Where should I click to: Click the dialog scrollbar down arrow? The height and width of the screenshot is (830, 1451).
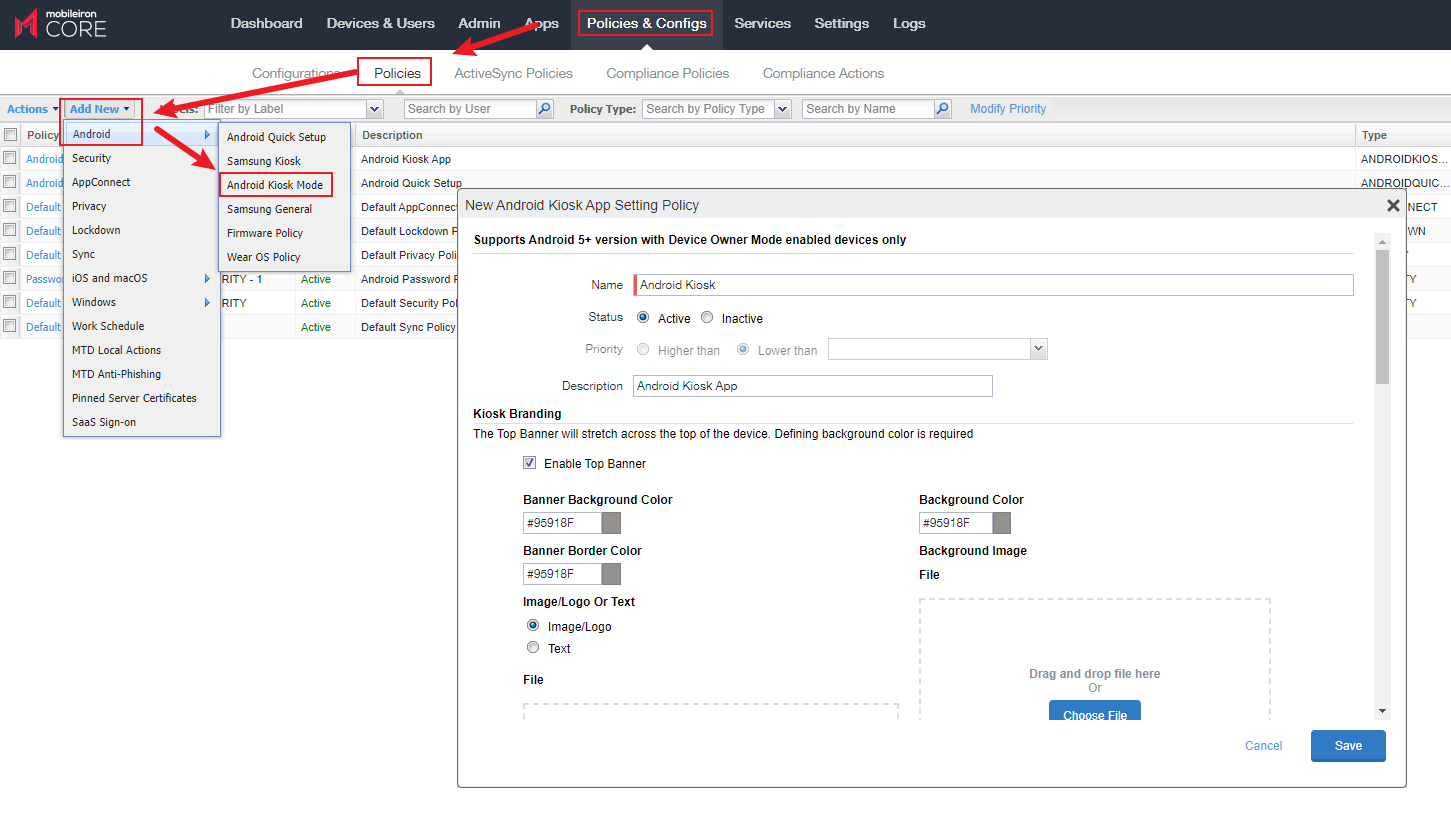[1382, 711]
